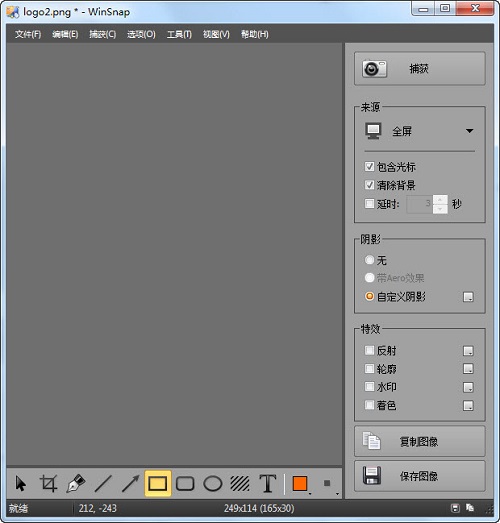Click the copy icon in status bar
500x523 pixels.
470,508
